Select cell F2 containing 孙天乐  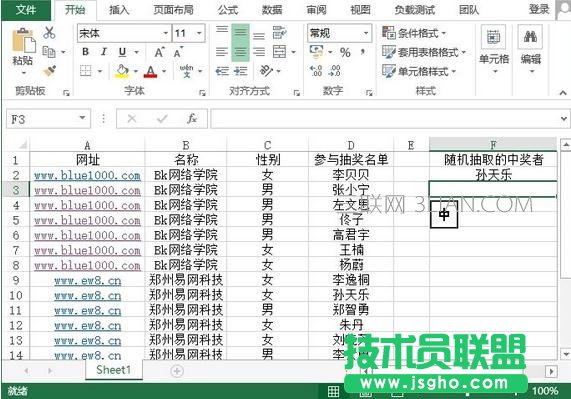click(493, 174)
